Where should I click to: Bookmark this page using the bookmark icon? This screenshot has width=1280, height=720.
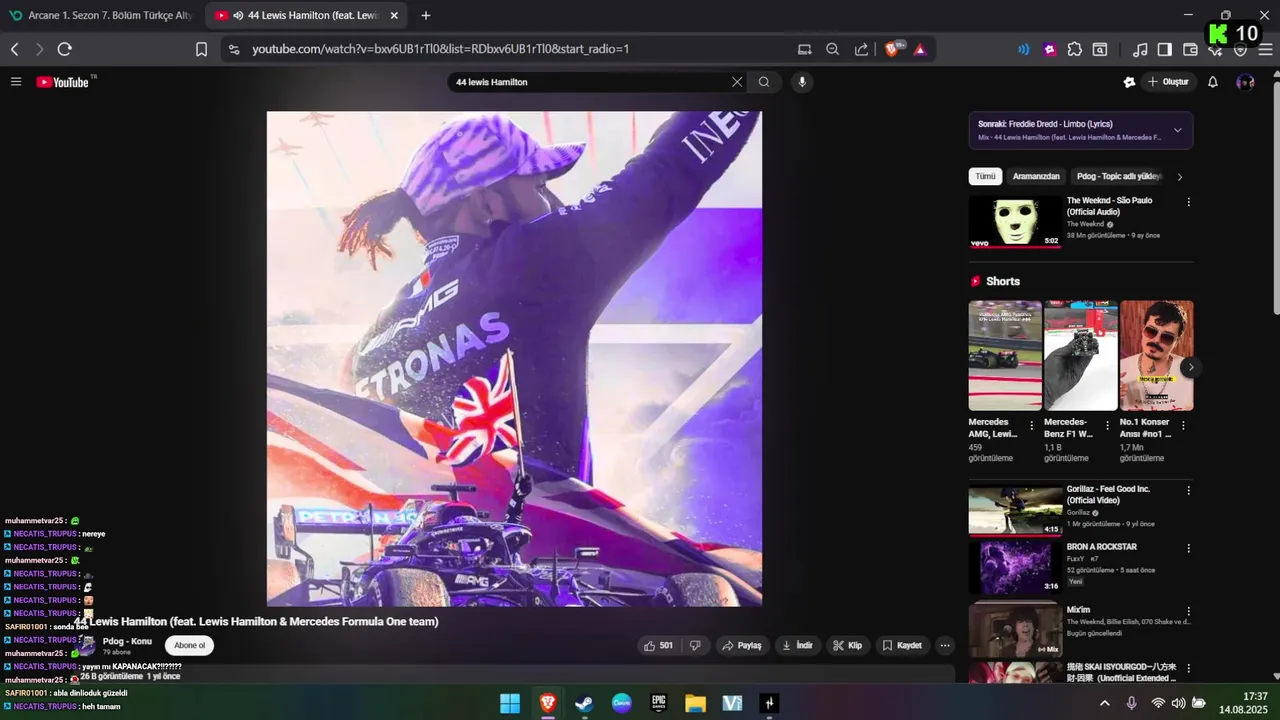201,49
